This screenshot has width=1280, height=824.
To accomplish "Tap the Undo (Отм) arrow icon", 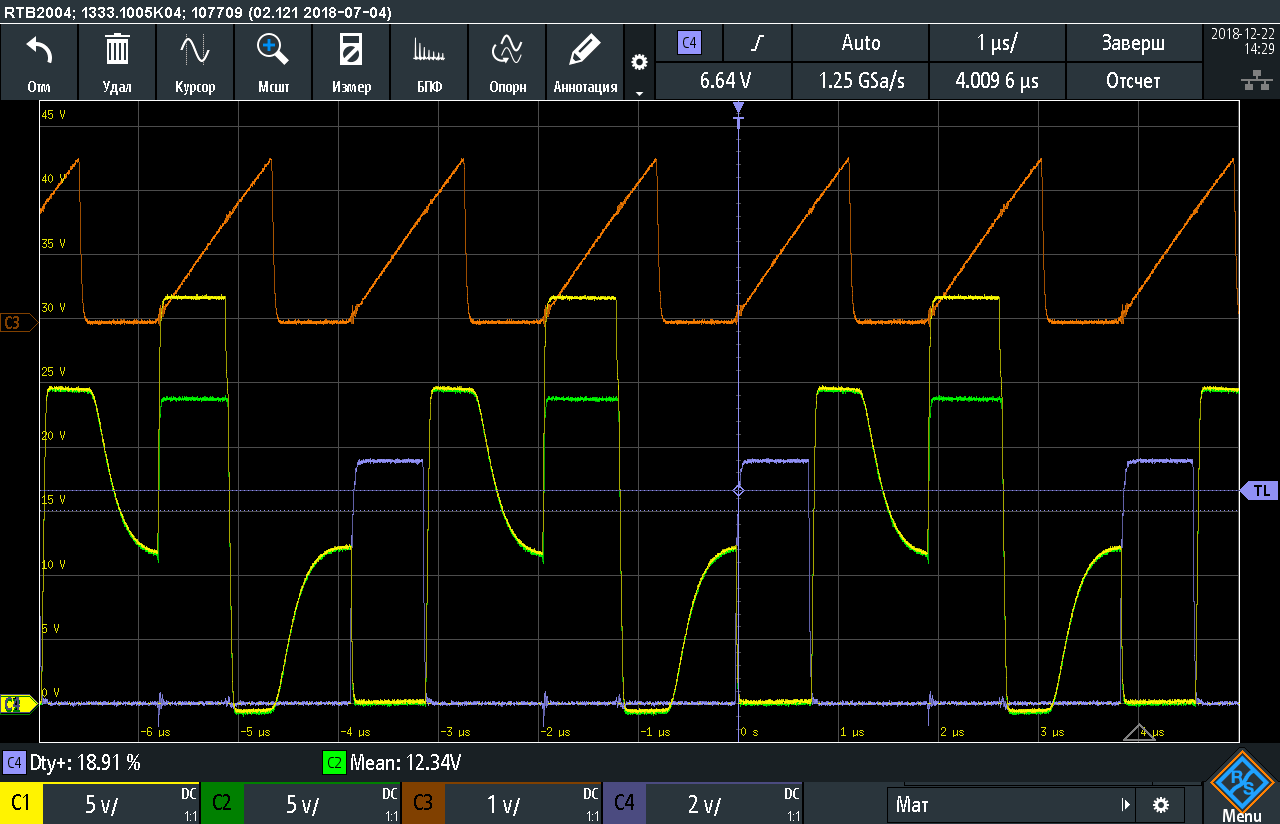I will [39, 62].
